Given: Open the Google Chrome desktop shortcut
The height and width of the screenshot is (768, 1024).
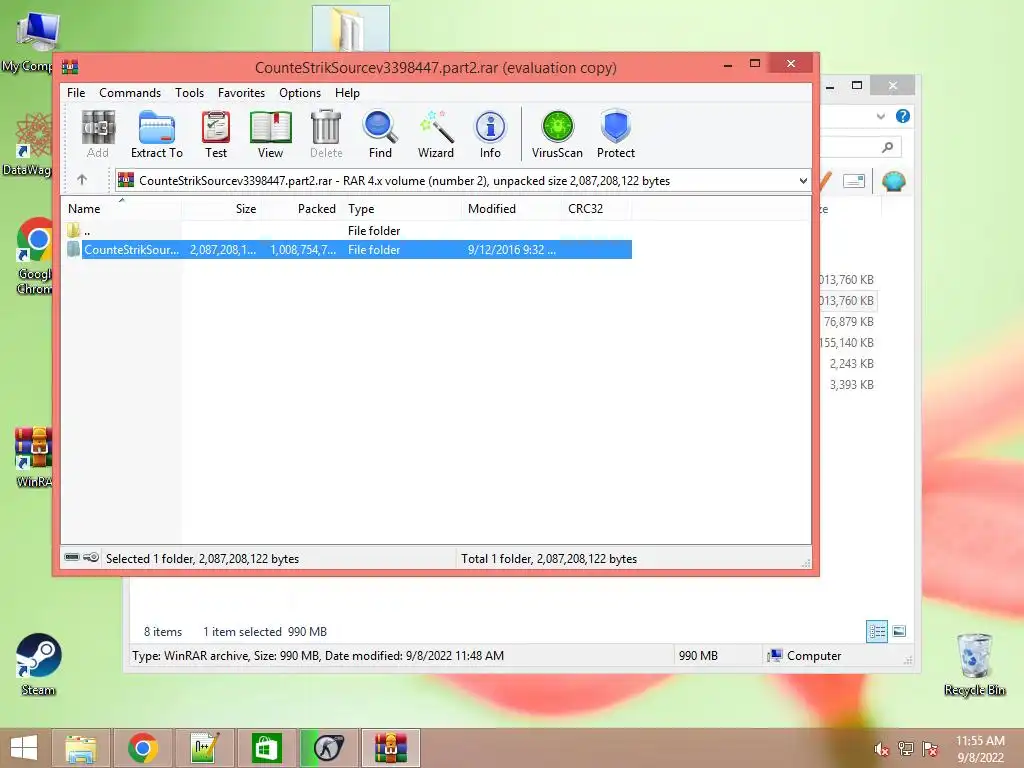Looking at the screenshot, I should tap(34, 256).
